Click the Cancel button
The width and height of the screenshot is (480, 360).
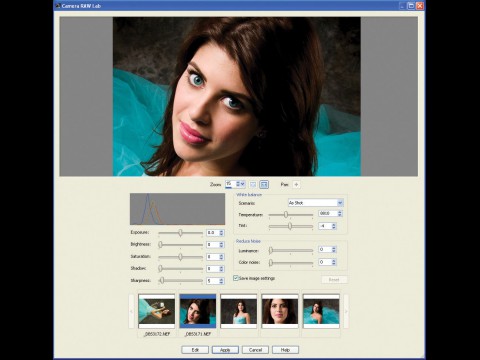(255, 350)
